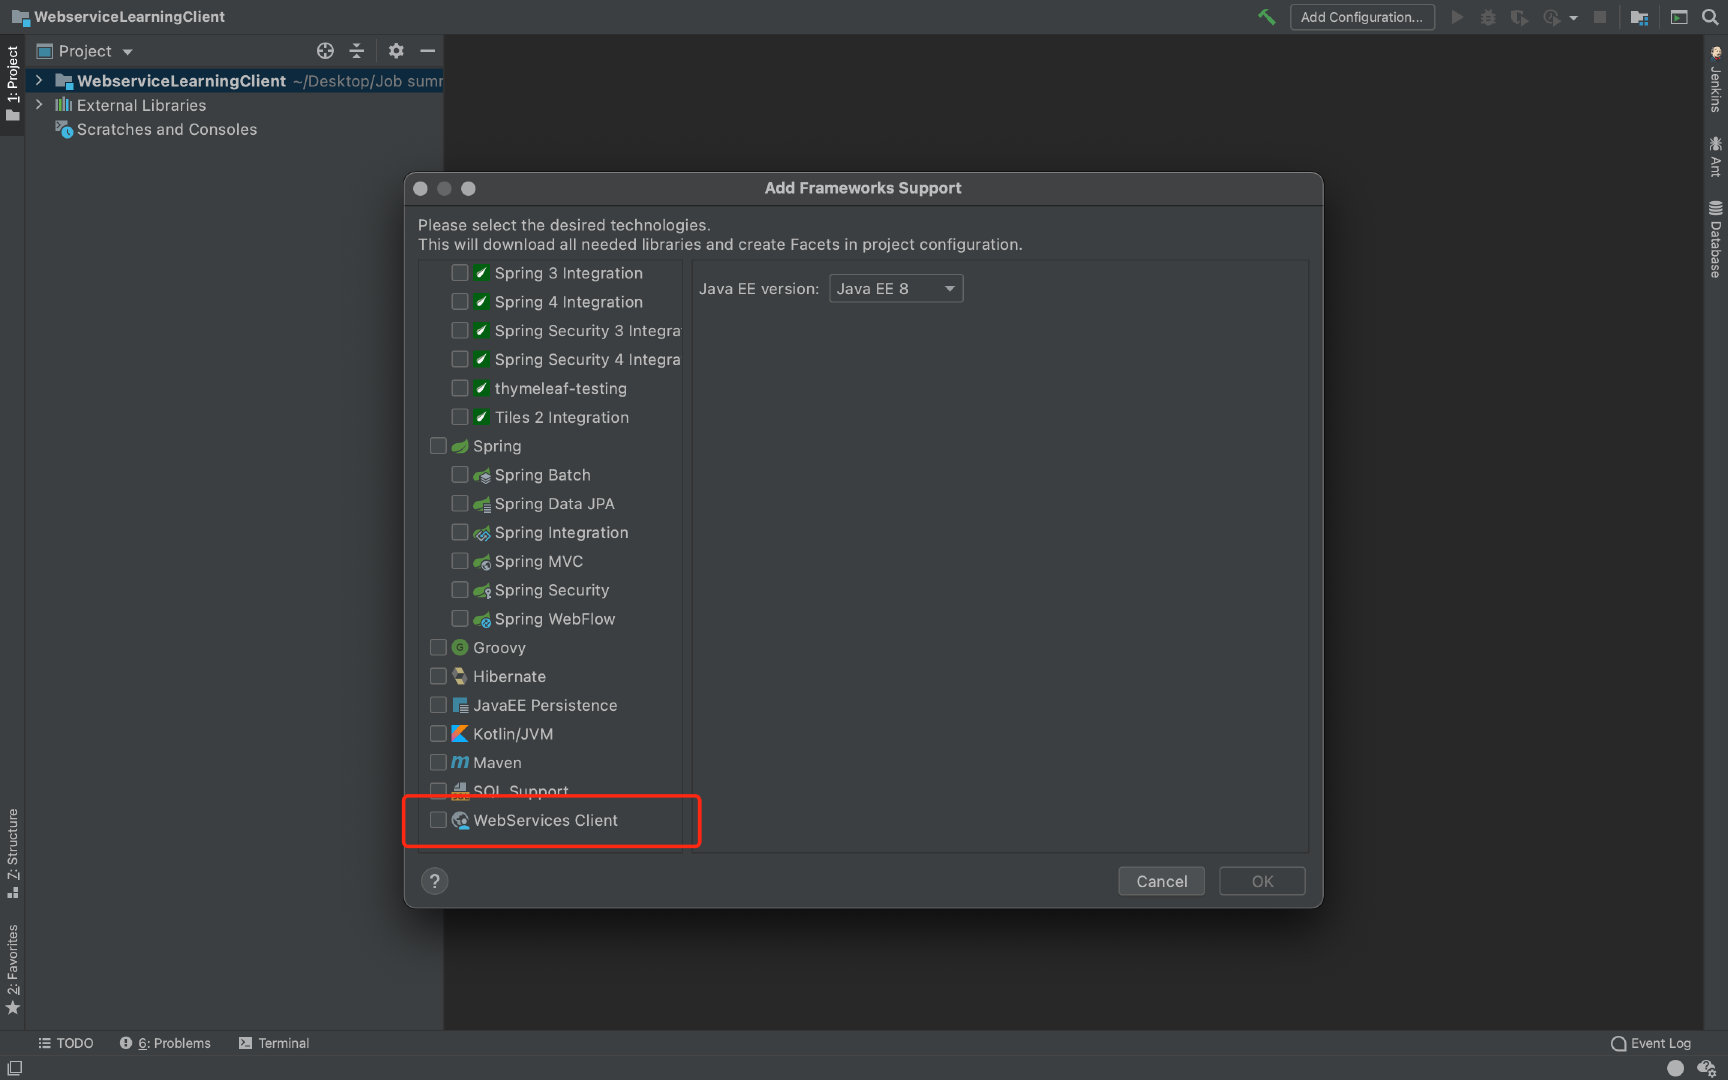Screen dimensions: 1728x1080
Task: Click the Cancel button
Action: [x=1161, y=881]
